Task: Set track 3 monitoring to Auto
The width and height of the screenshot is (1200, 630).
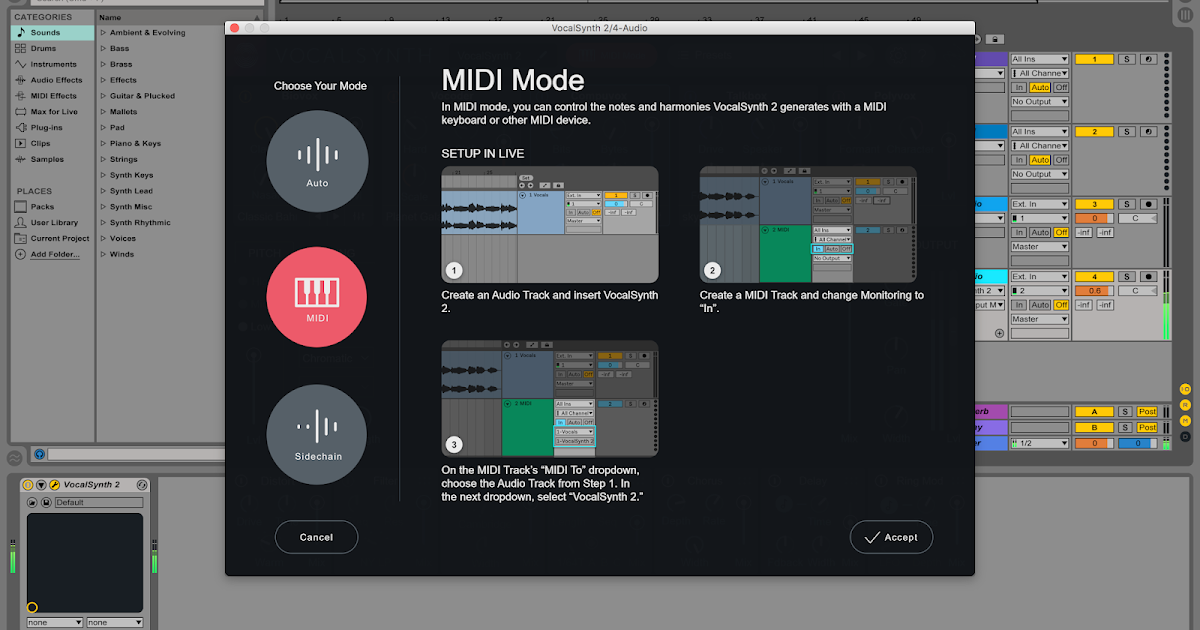Action: click(x=1040, y=232)
